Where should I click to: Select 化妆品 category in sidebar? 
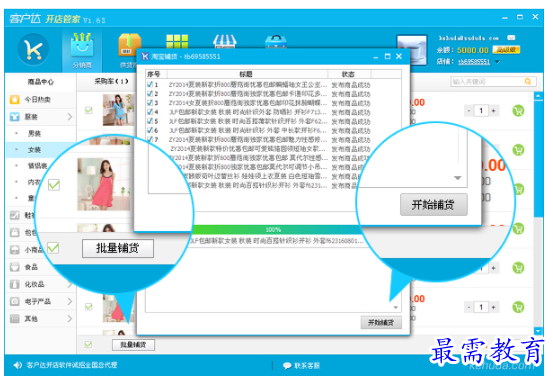[34, 284]
